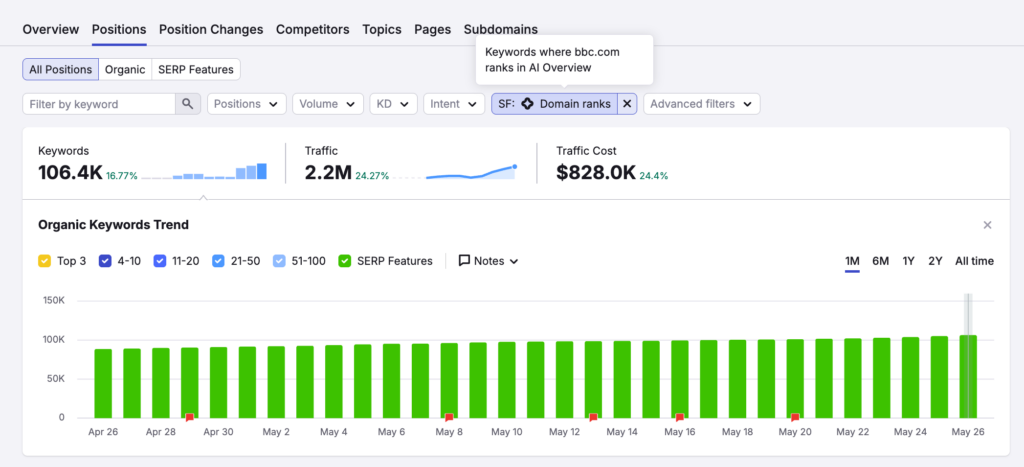Image resolution: width=1024 pixels, height=467 pixels.
Task: Click the AI Overview diamond icon in filter
Action: pyautogui.click(x=527, y=104)
